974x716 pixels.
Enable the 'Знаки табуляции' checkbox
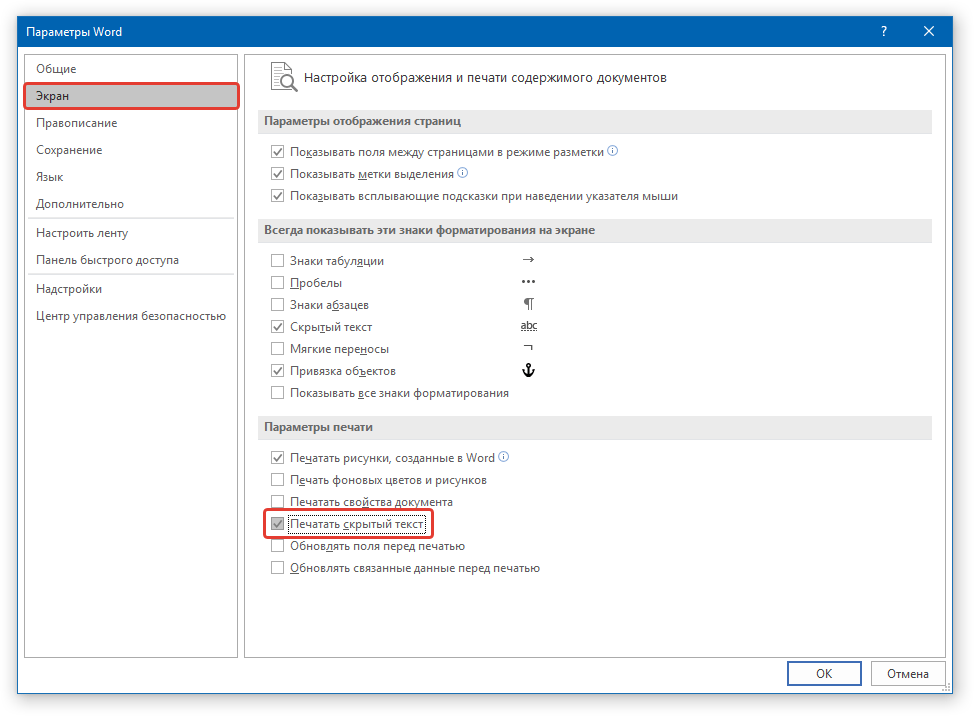pyautogui.click(x=278, y=261)
